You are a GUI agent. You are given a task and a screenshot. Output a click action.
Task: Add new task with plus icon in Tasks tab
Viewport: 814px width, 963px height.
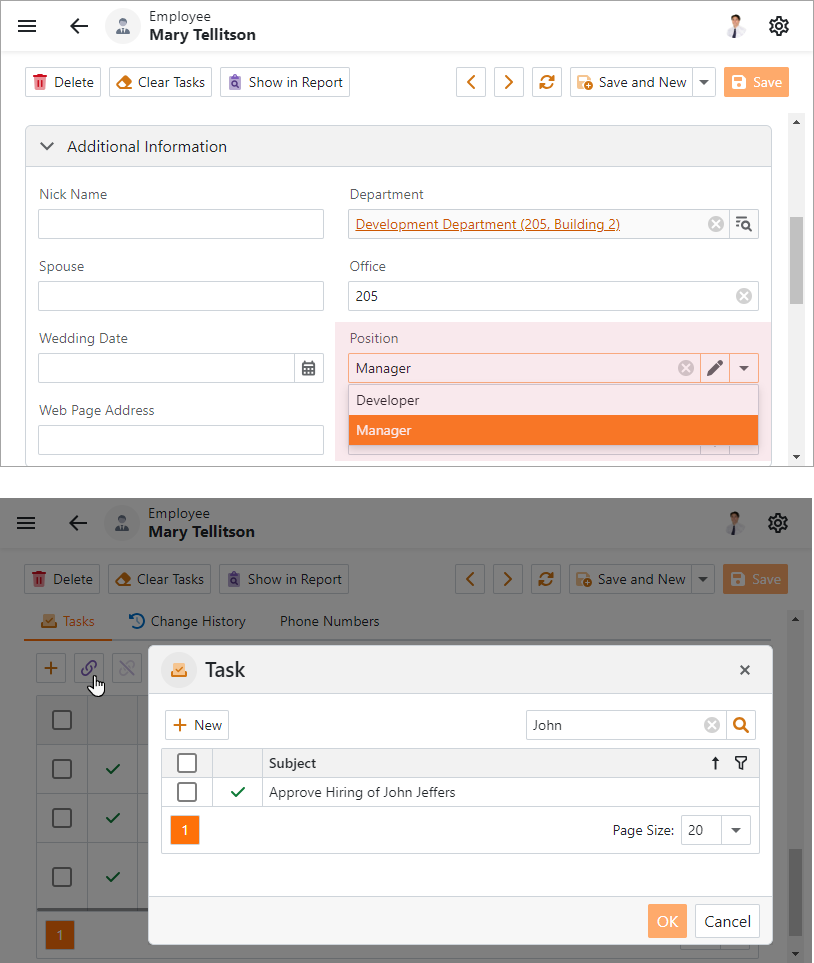51,668
